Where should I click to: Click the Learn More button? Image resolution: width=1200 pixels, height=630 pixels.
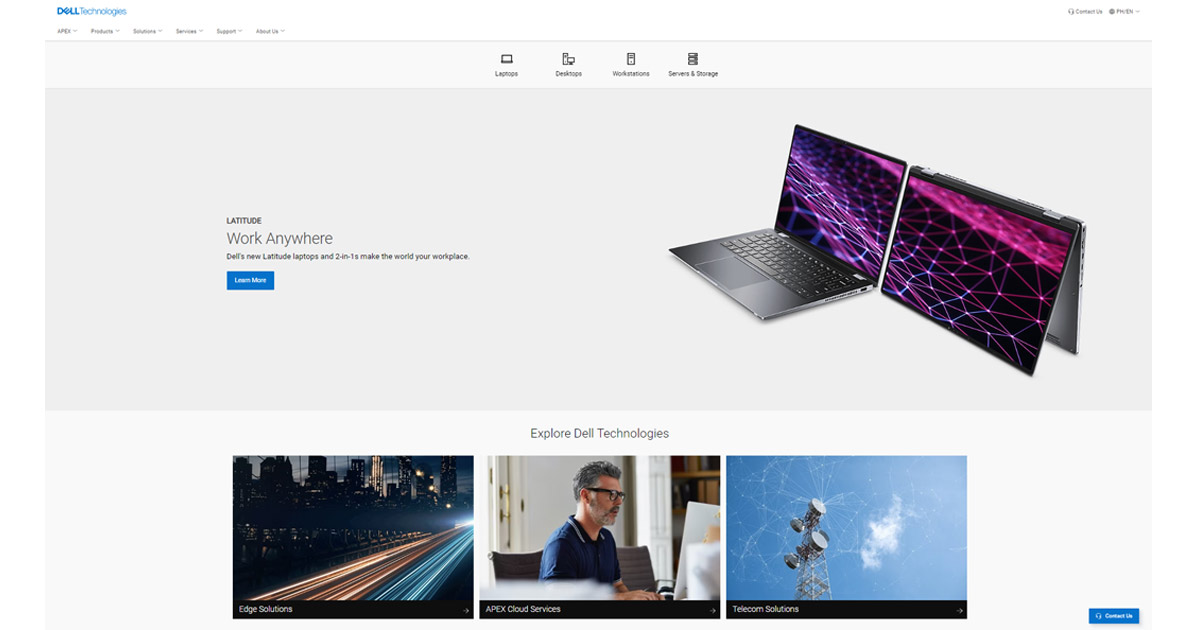[250, 281]
